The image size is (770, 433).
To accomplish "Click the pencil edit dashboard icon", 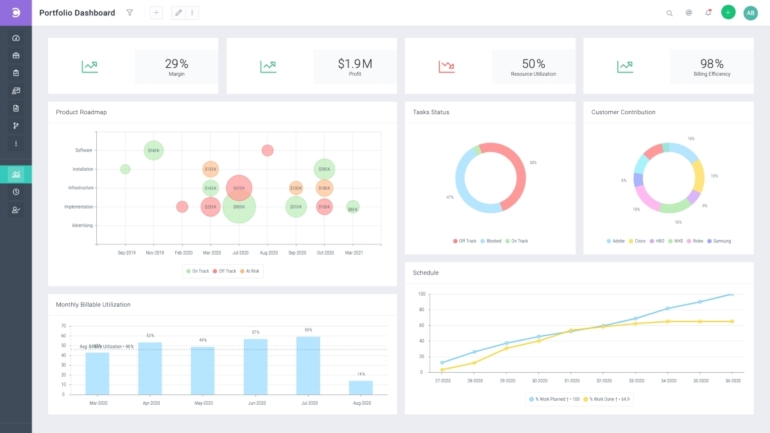I will pos(178,13).
